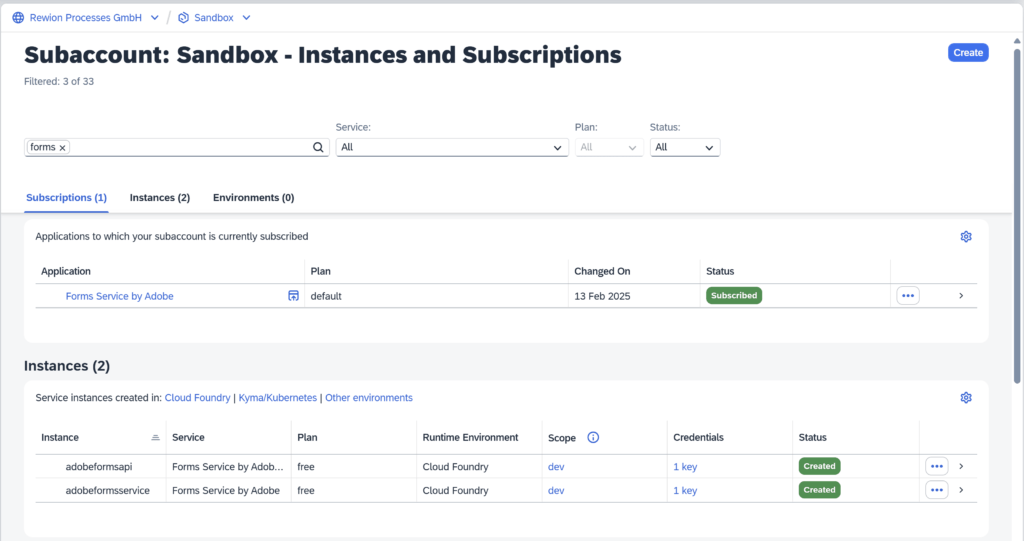Click sort icon in Instance column header

[155, 438]
